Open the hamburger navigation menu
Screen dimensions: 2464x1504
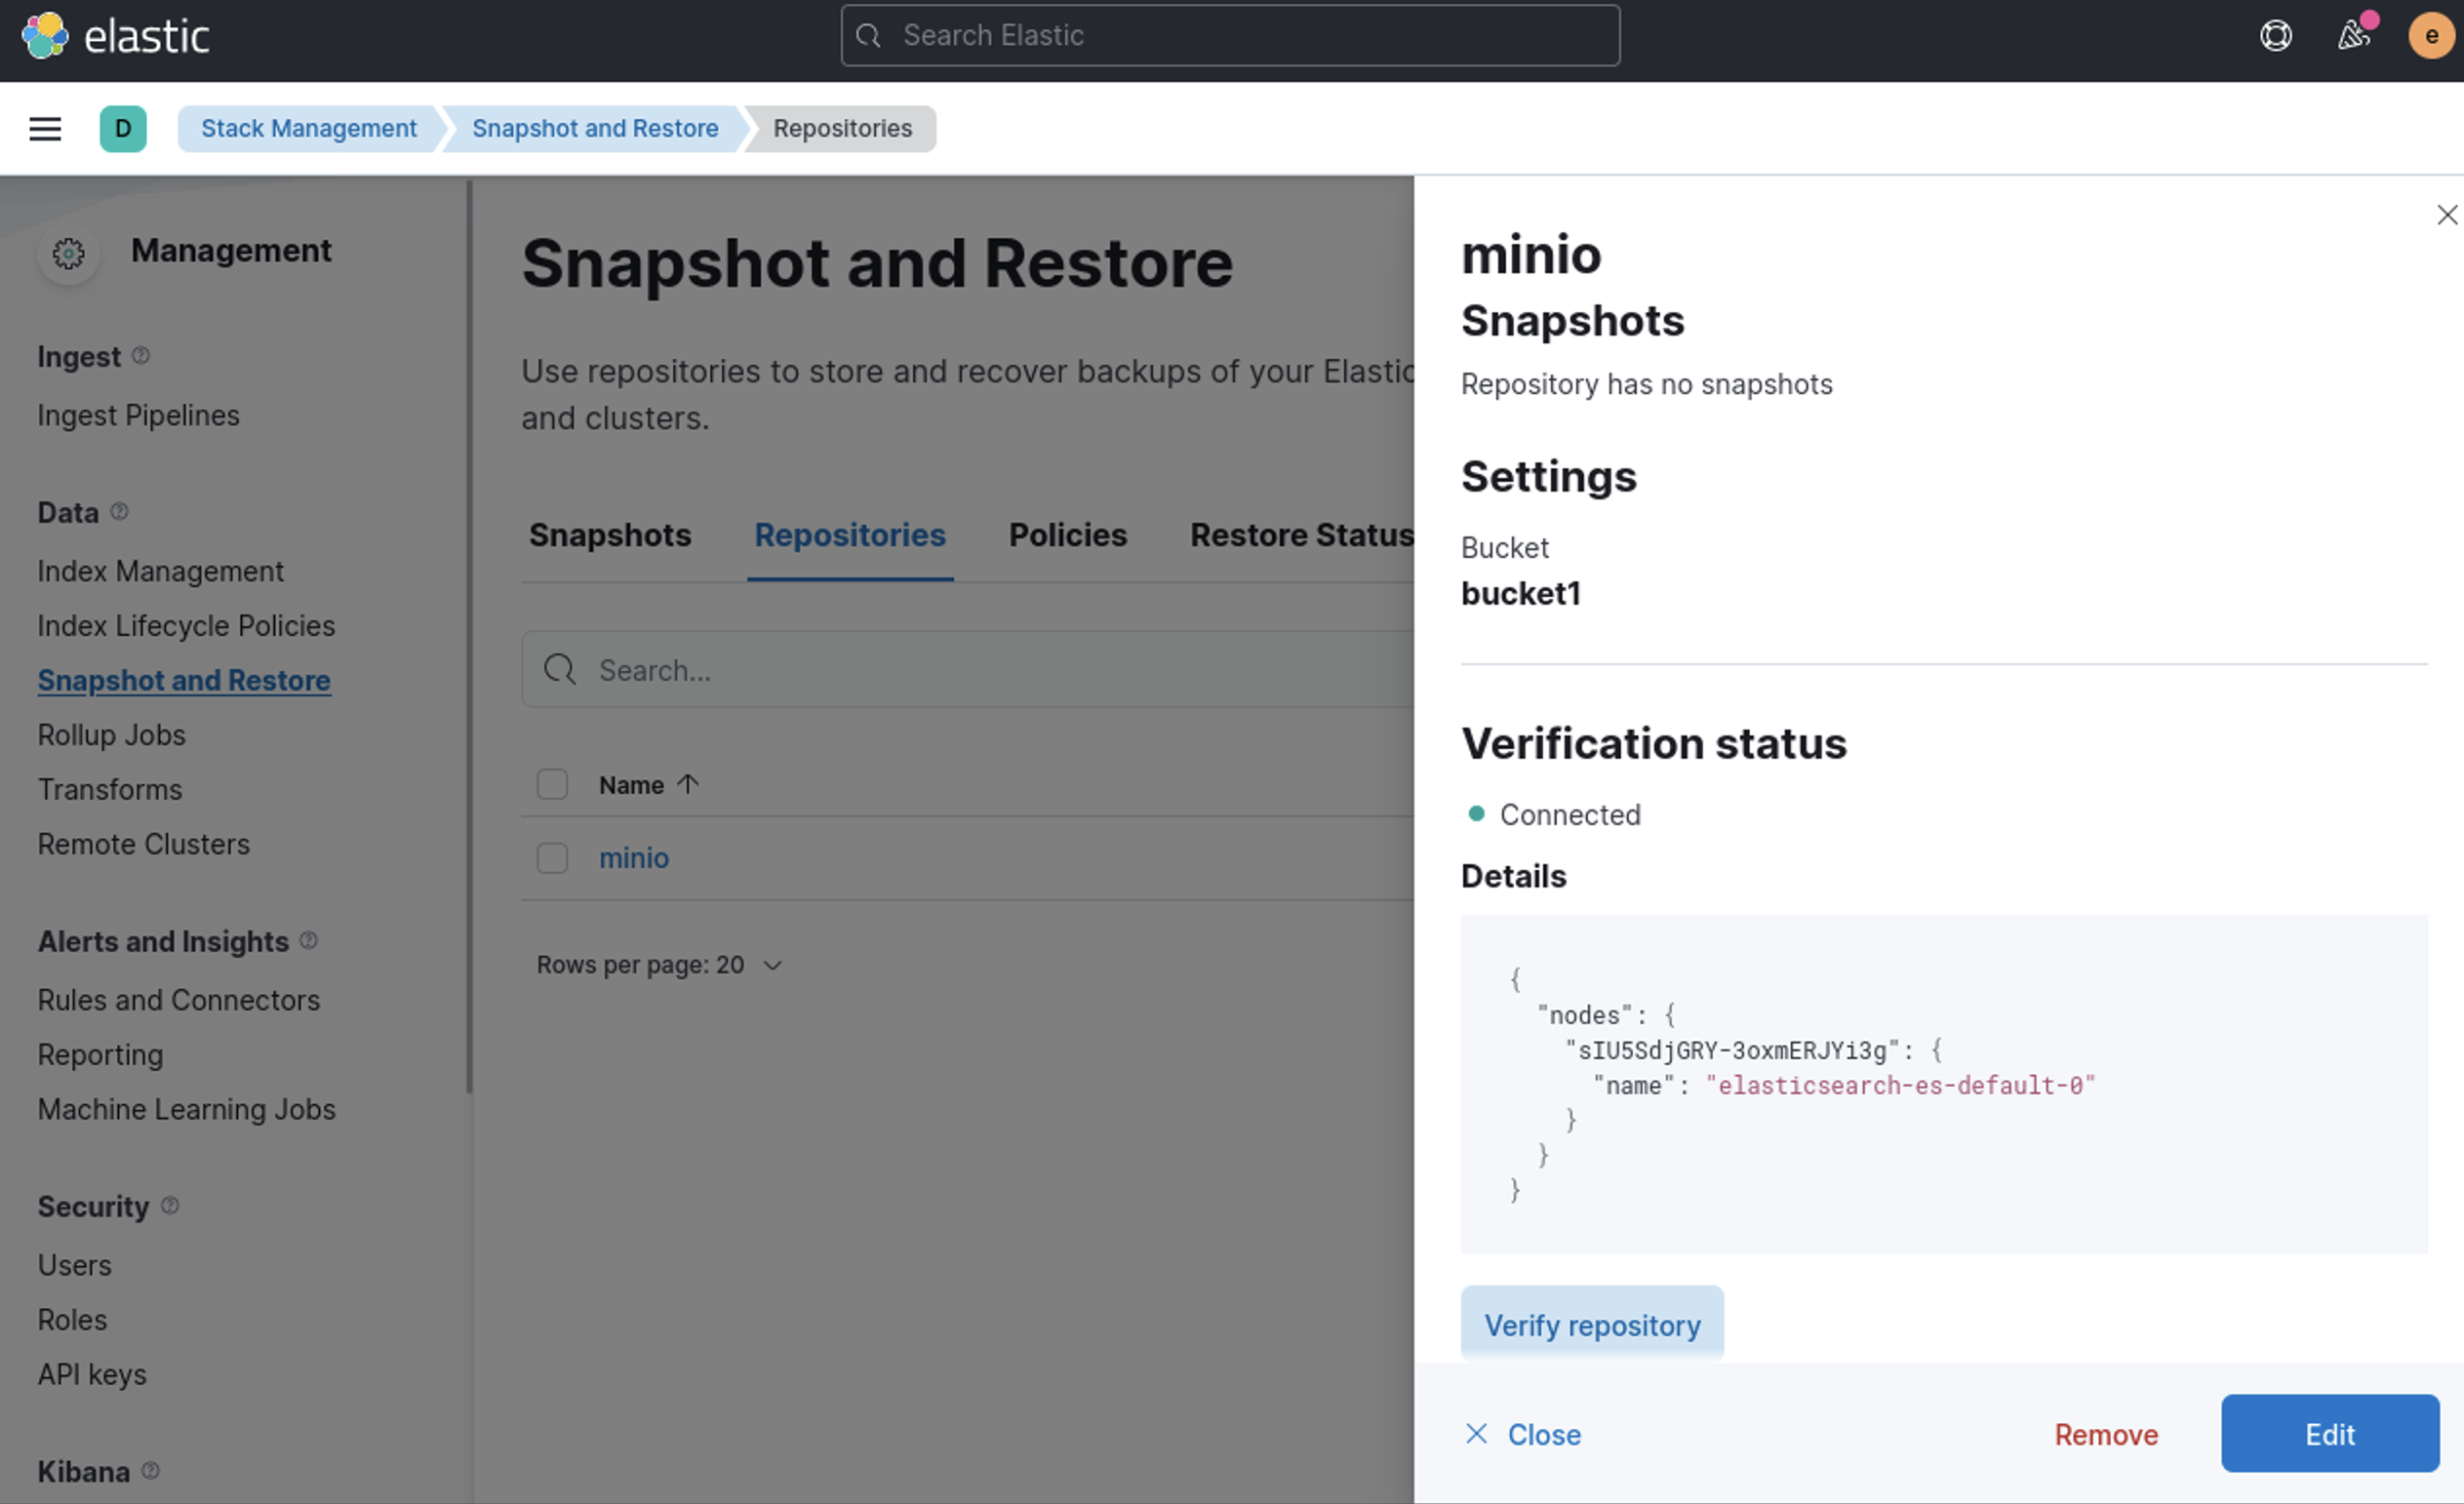tap(45, 129)
